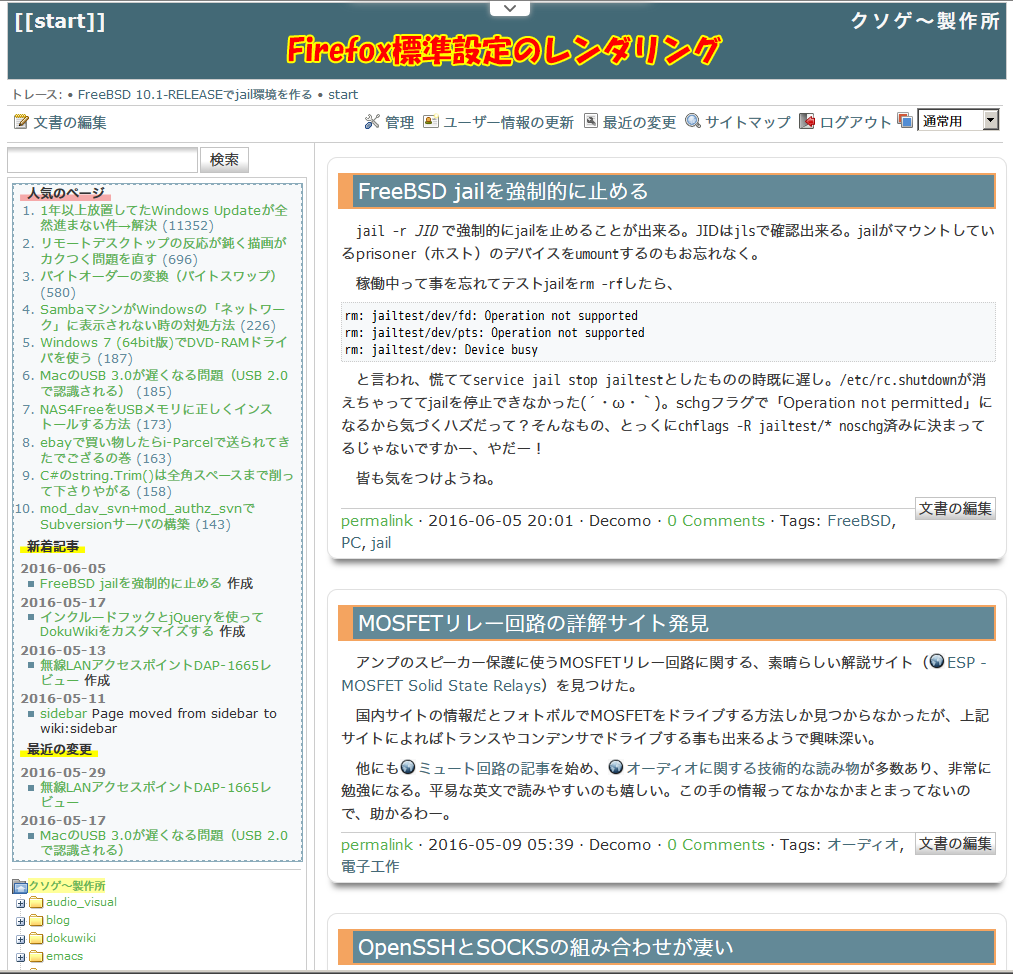Click the 検索 search button

click(224, 160)
